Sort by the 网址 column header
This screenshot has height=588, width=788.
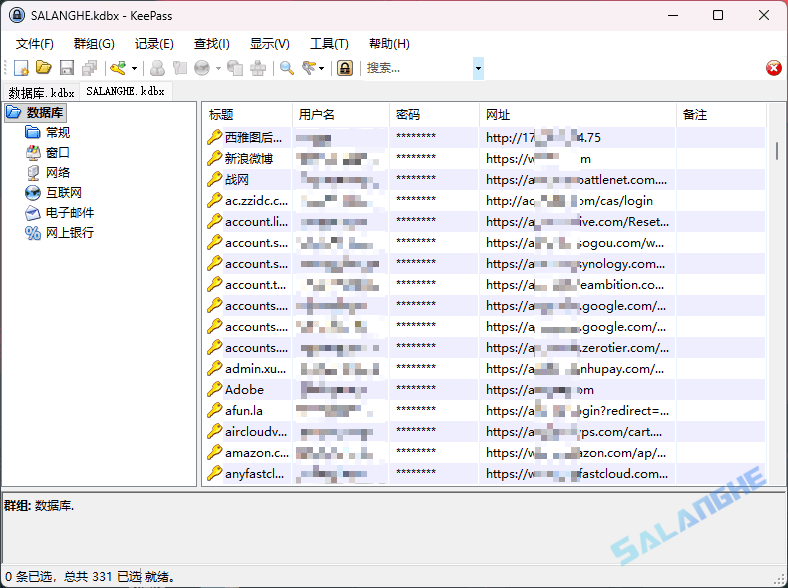point(578,115)
